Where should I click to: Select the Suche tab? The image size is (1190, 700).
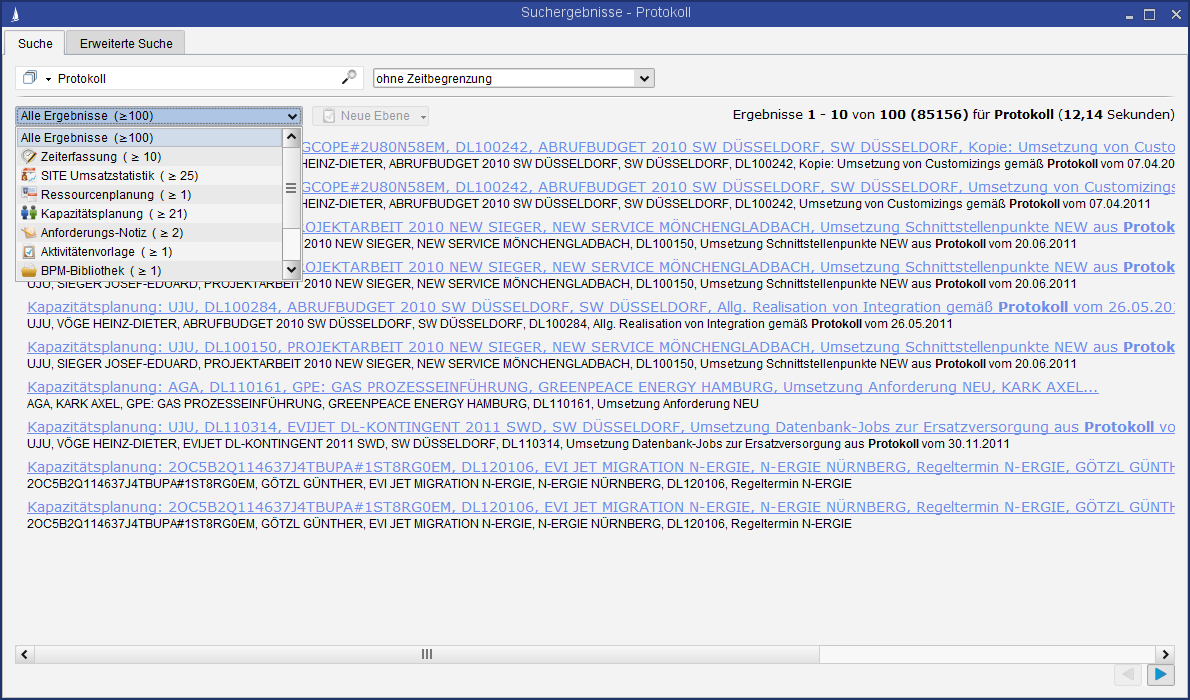[35, 43]
